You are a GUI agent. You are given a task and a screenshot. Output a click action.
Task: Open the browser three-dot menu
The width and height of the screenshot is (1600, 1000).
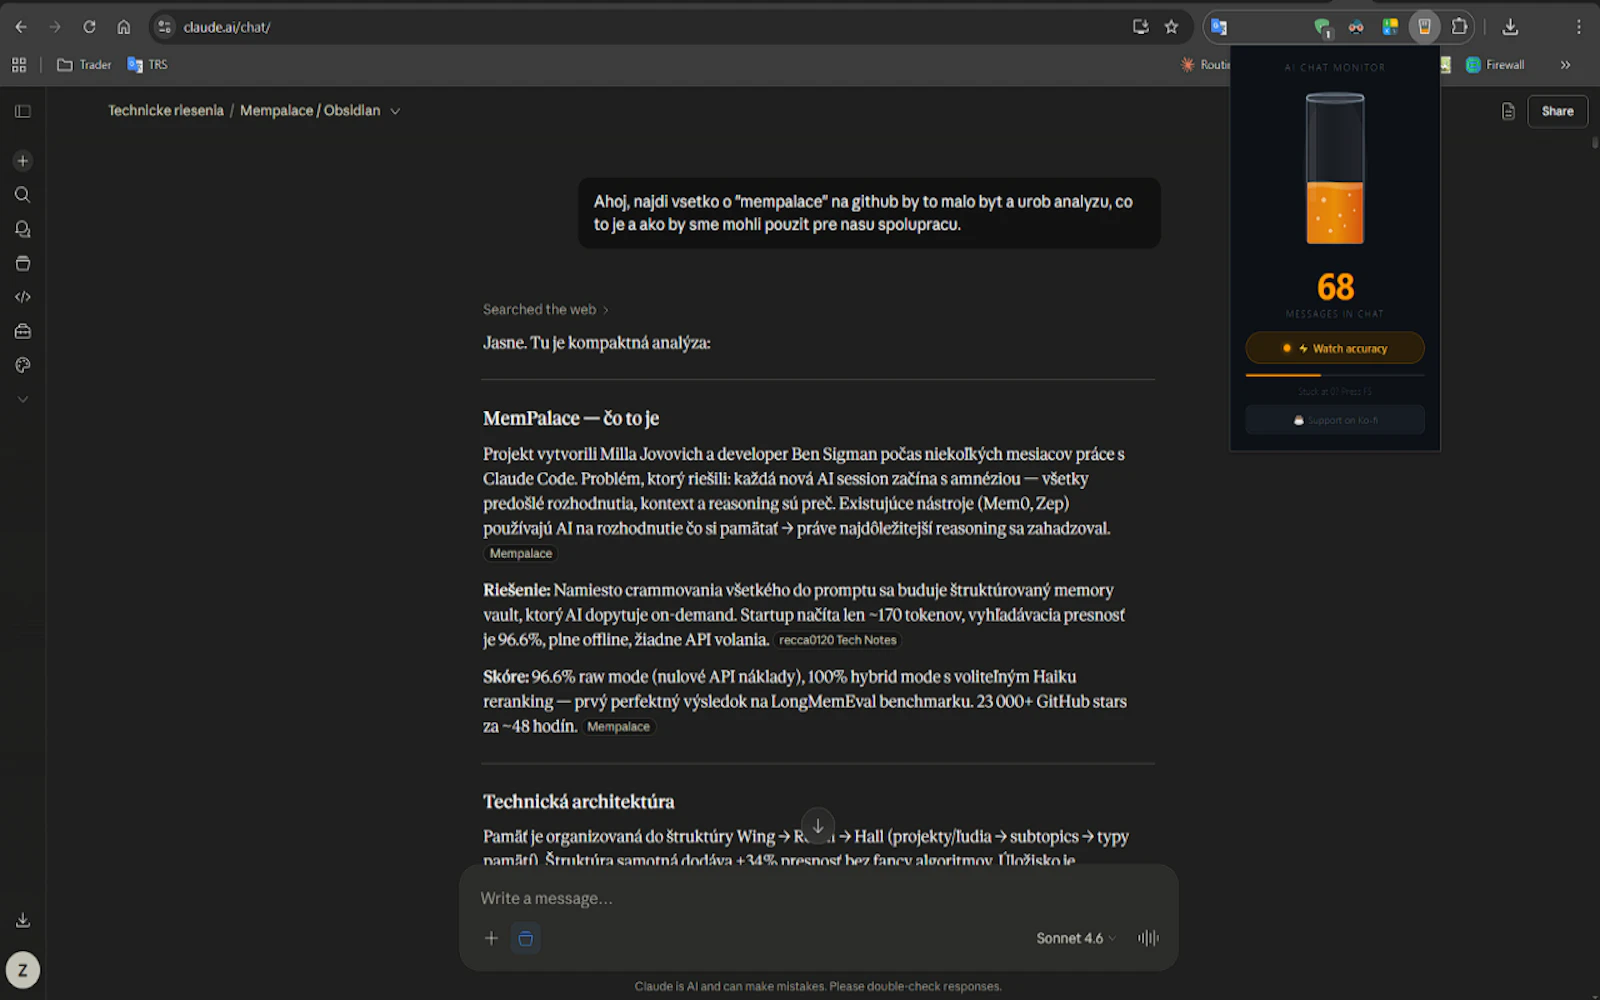[x=1578, y=27]
